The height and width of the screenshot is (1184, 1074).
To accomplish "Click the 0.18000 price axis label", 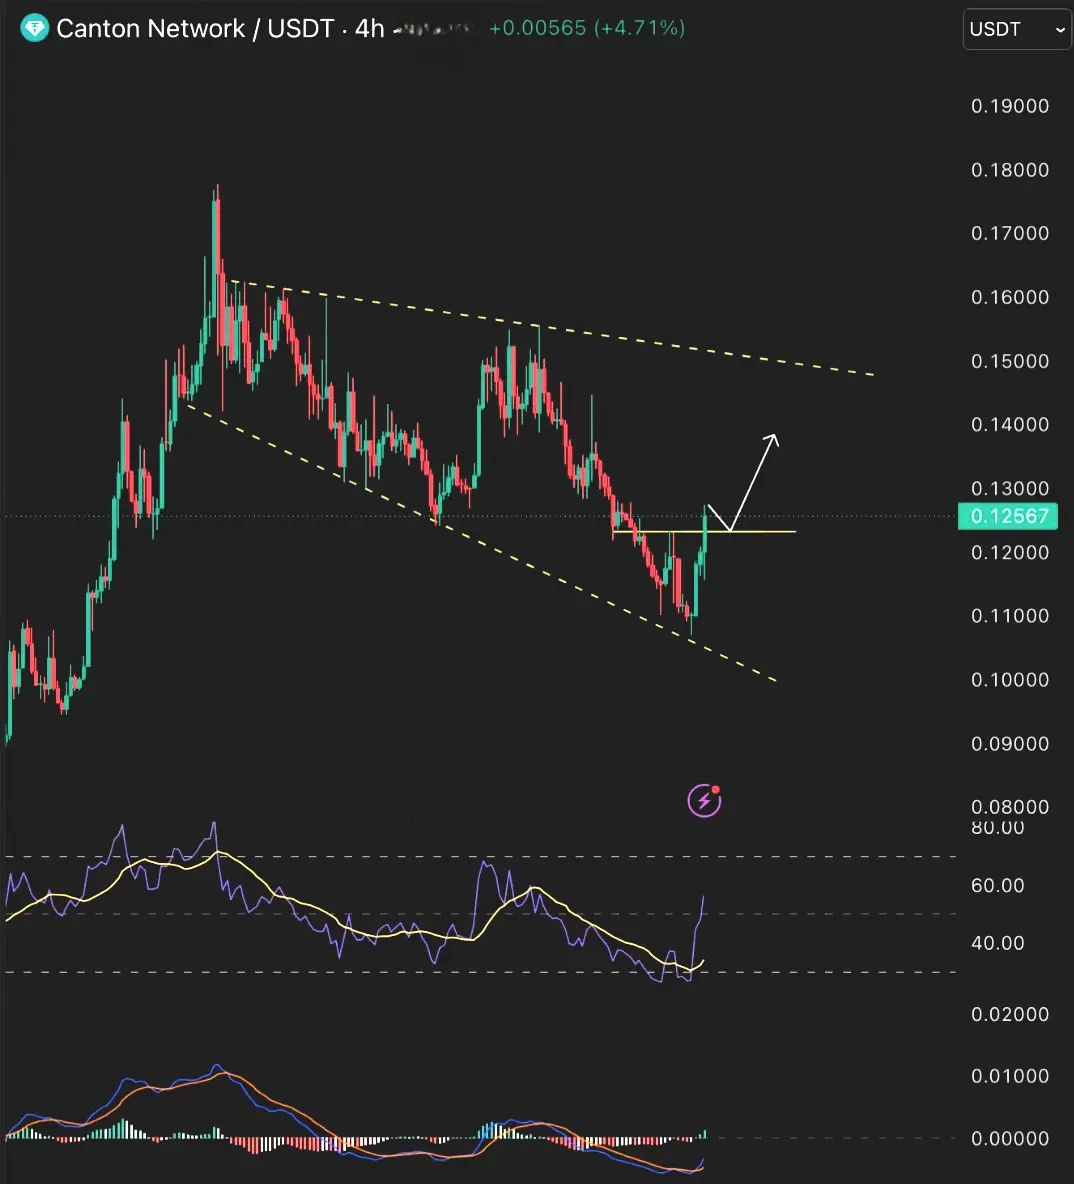I will 1010,170.
